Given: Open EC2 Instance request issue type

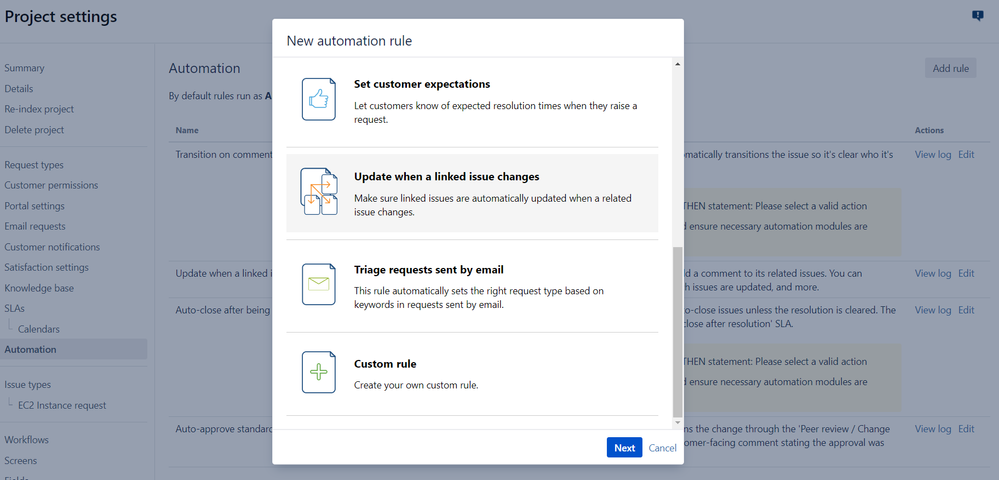Looking at the screenshot, I should pyautogui.click(x=62, y=405).
